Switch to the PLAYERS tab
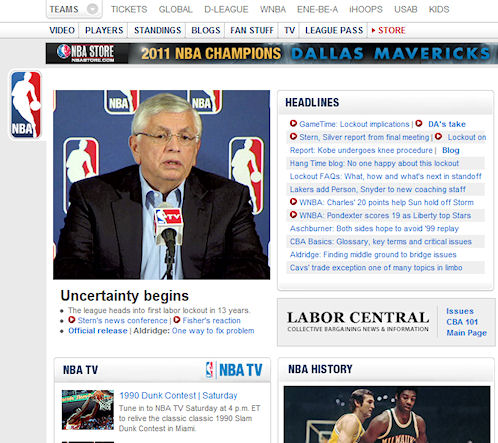 pos(104,30)
